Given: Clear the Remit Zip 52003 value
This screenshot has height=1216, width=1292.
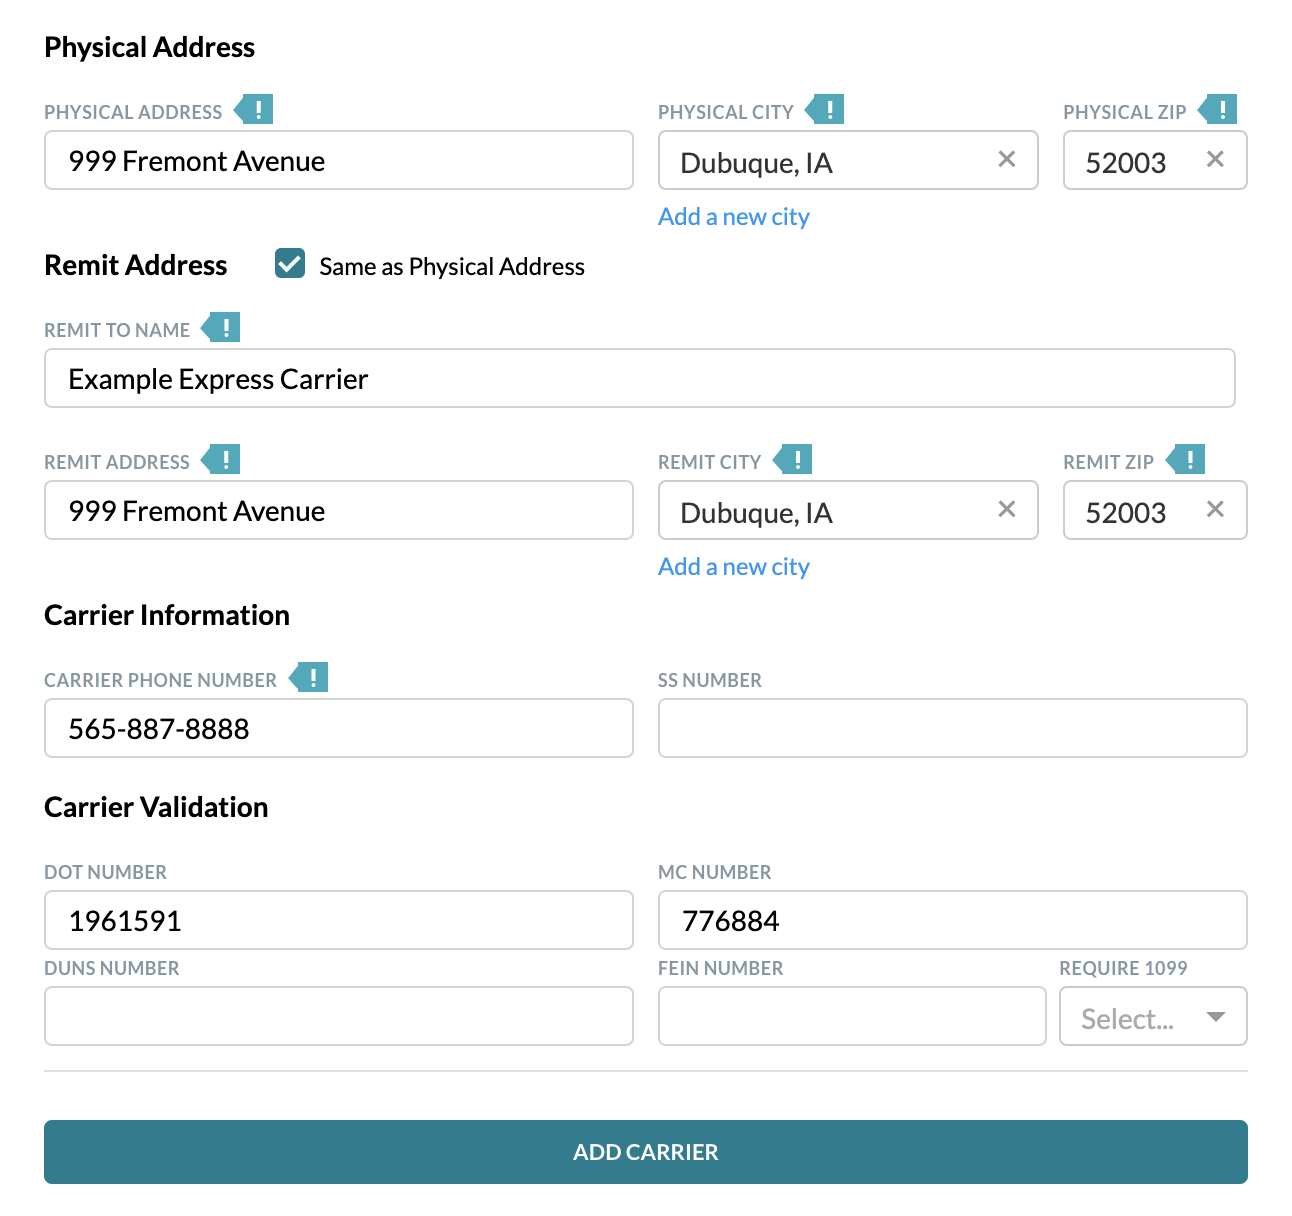Looking at the screenshot, I should pyautogui.click(x=1215, y=509).
